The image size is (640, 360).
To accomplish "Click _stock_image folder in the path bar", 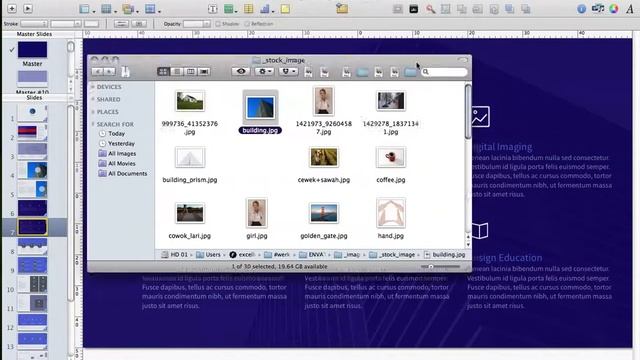I will tap(392, 254).
